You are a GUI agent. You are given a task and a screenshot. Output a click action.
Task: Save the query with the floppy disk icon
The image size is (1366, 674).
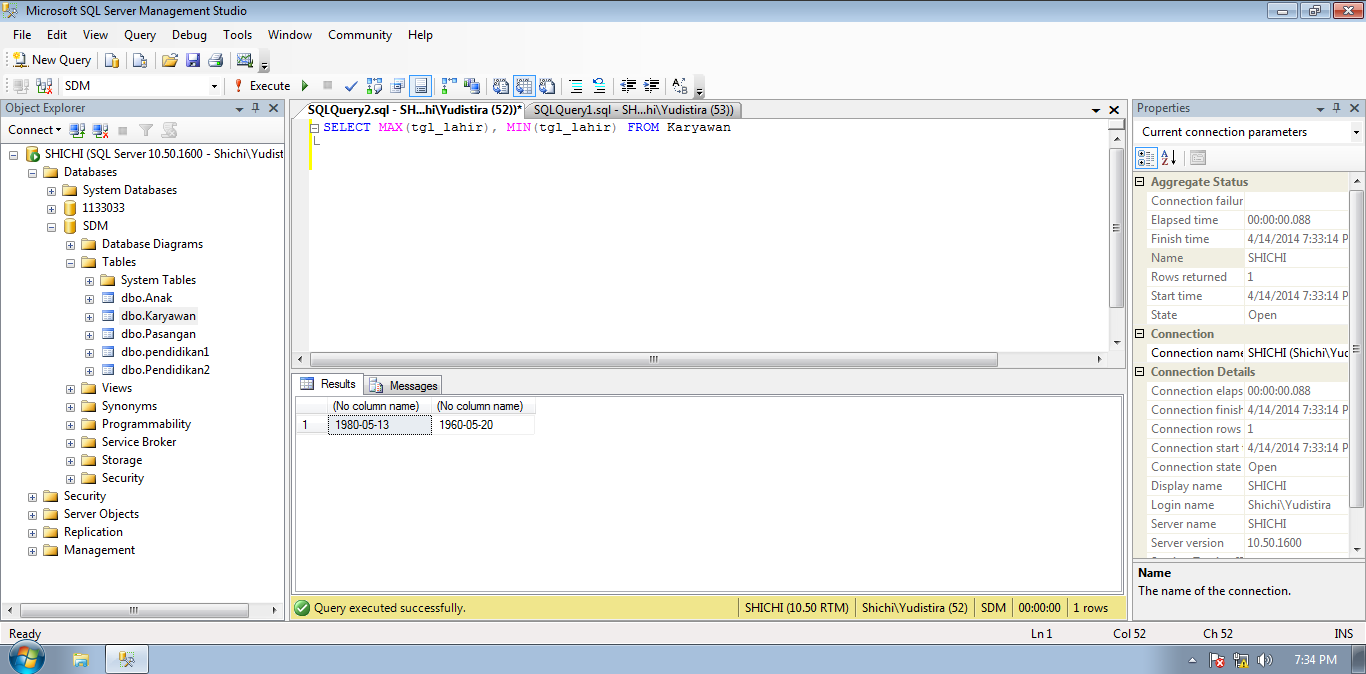click(193, 60)
